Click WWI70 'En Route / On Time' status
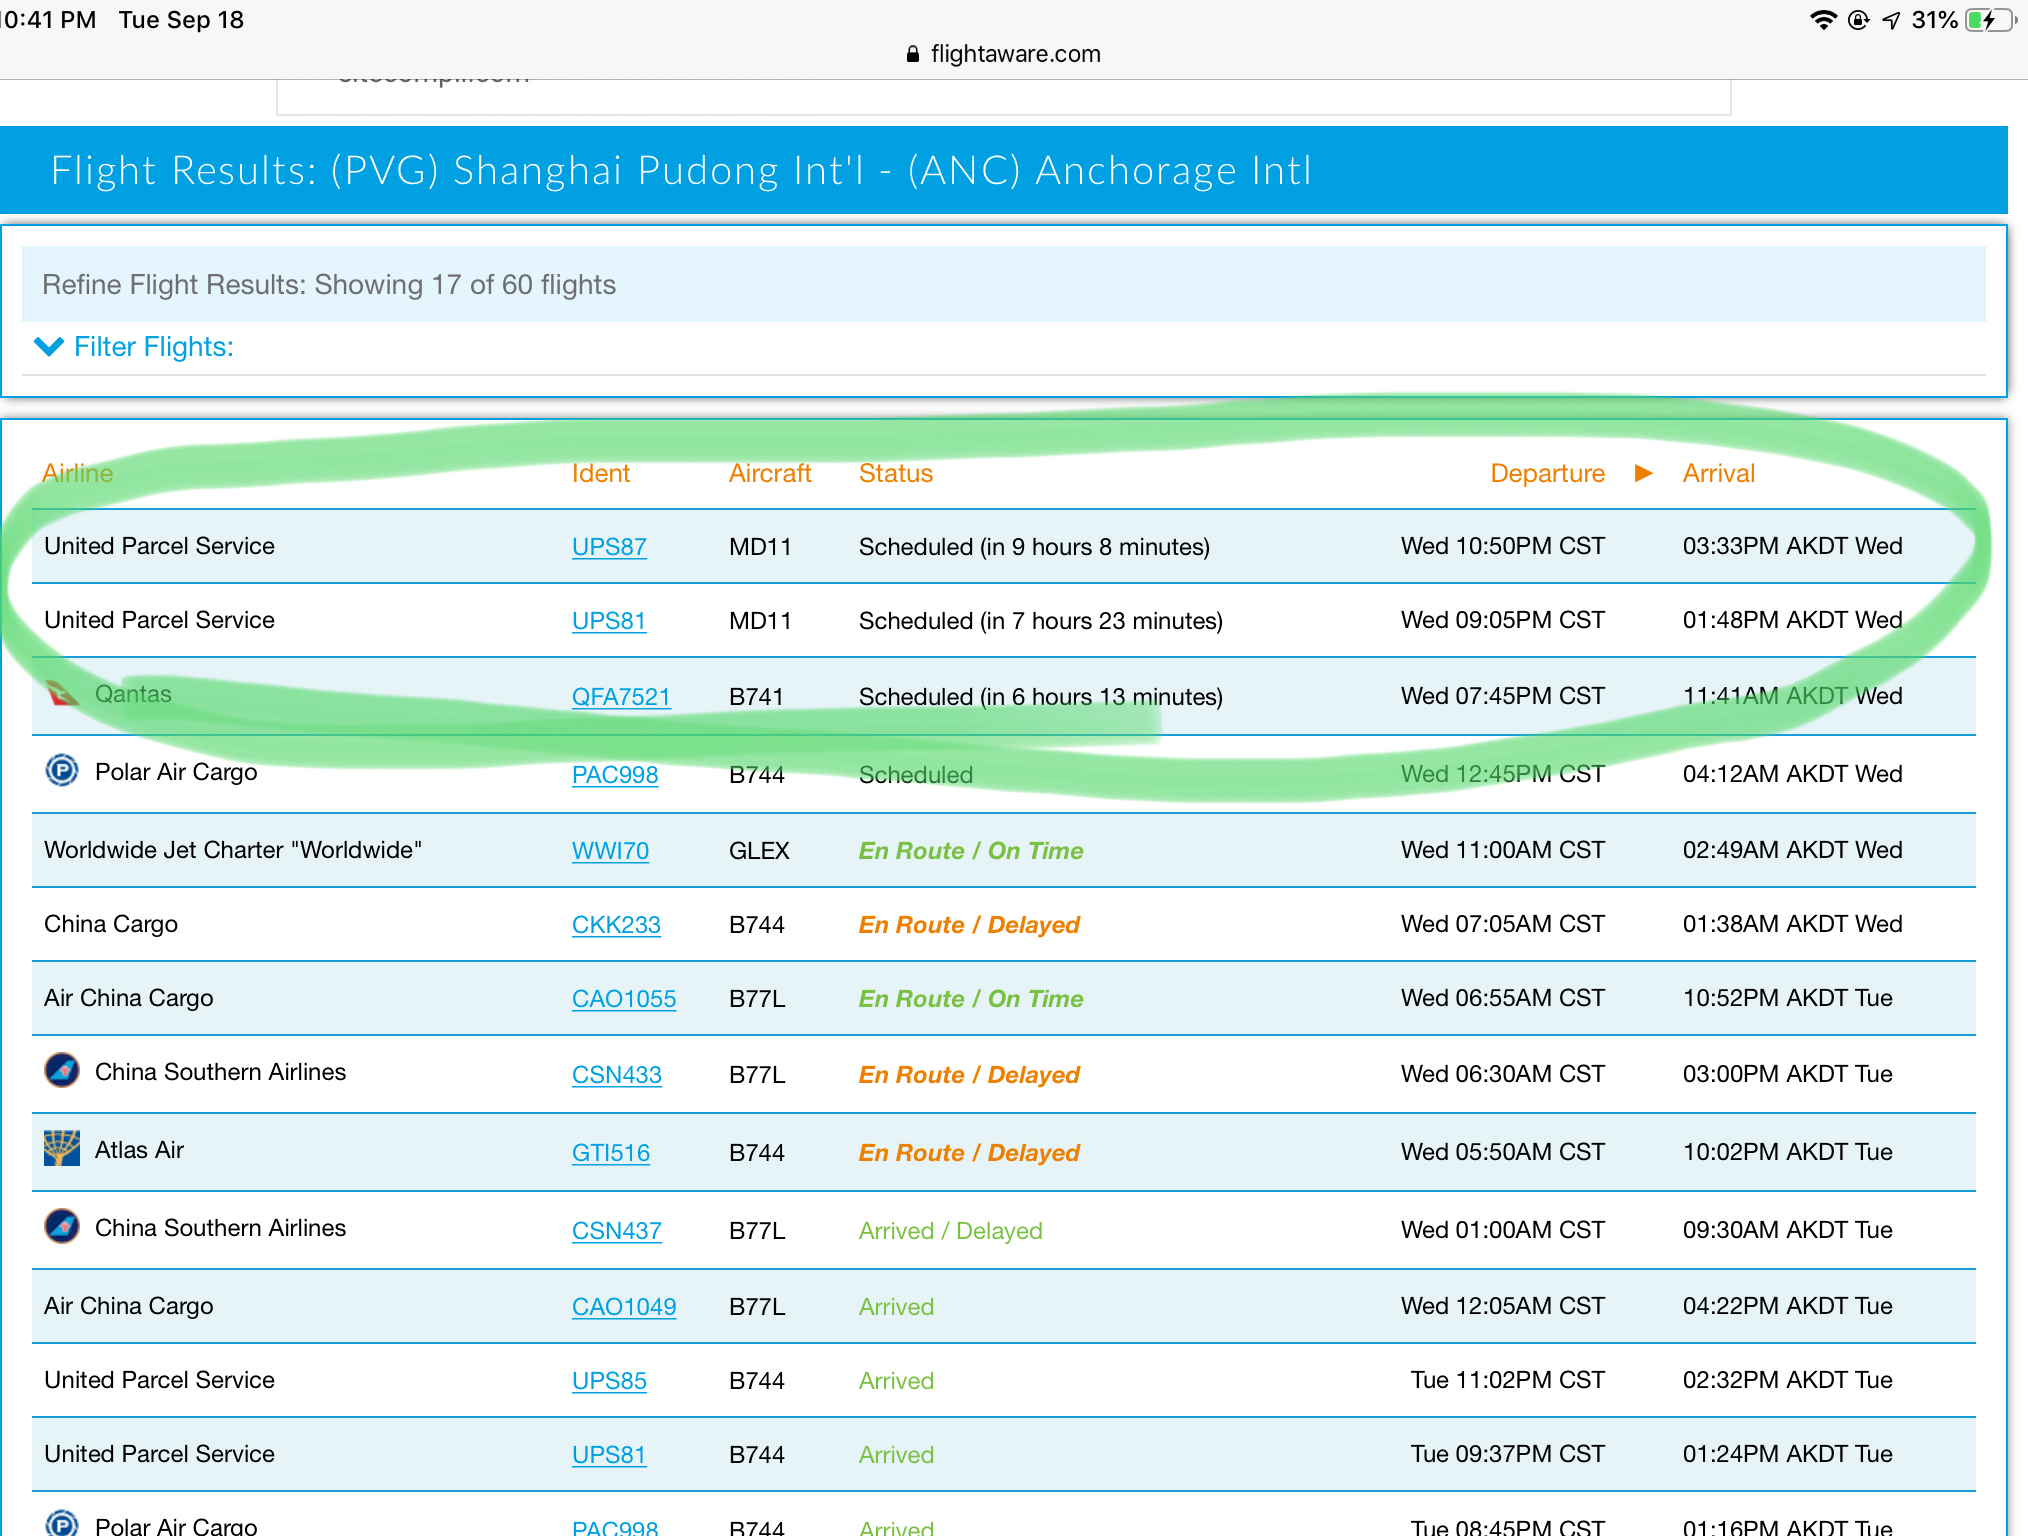Viewport: 2028px width, 1536px height. (971, 851)
